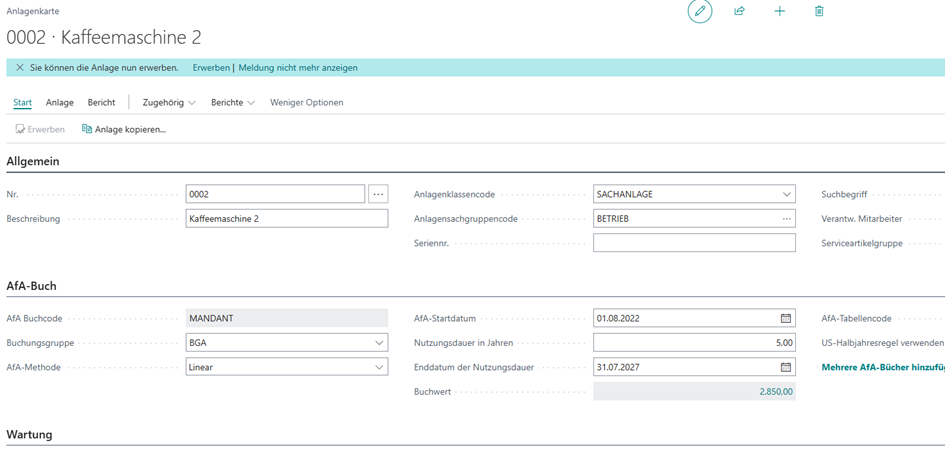Screen dimensions: 945x450
Task: Click Weniger Optionen
Action: click(x=306, y=102)
